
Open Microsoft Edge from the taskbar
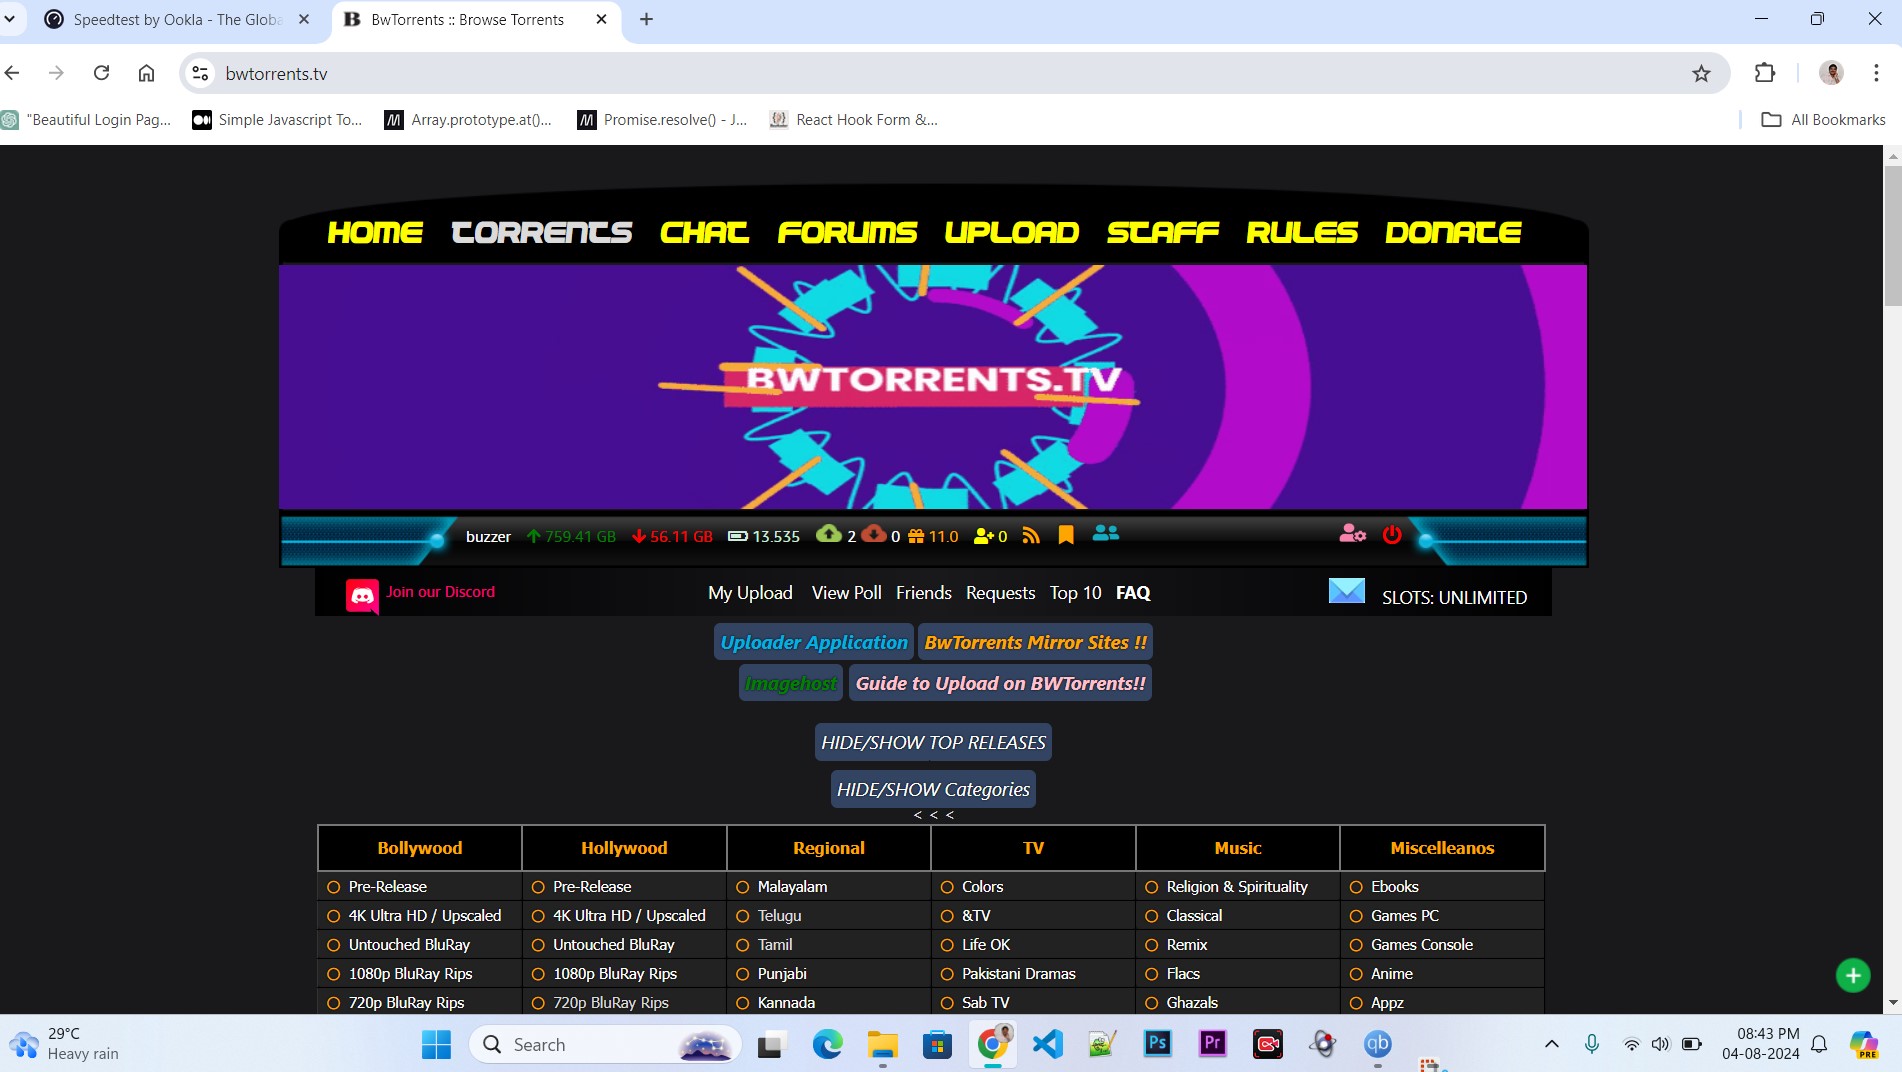click(x=827, y=1044)
